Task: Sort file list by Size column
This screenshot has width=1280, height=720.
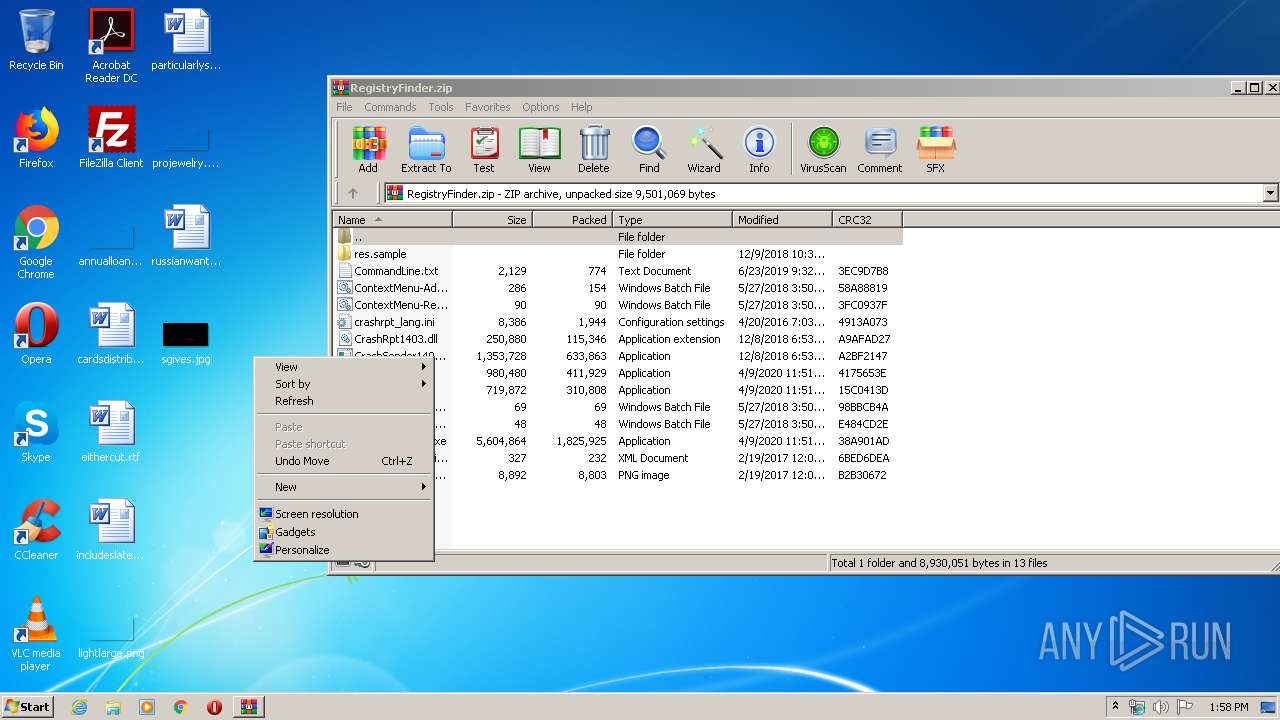Action: click(x=493, y=220)
